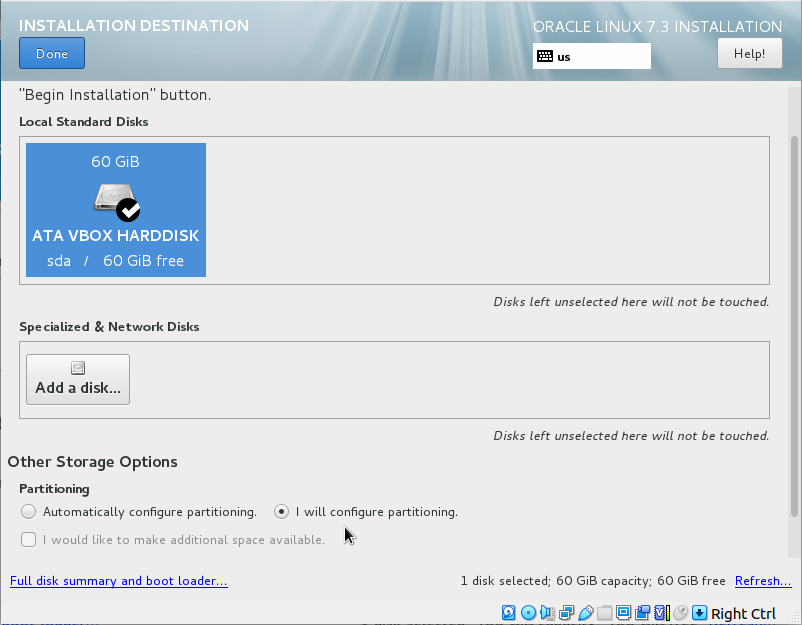Select the ATA VBOX HARDDISK sda disk
Screen dimensions: 802x625
(116, 210)
